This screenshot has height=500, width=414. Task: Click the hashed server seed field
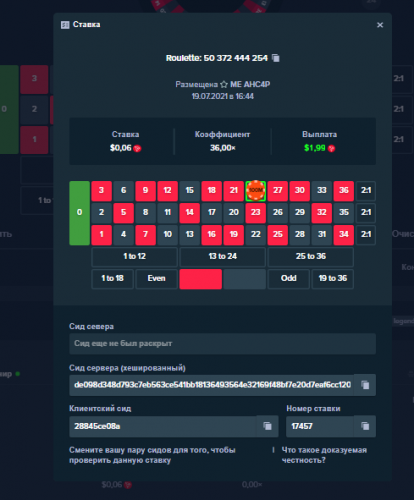212,385
